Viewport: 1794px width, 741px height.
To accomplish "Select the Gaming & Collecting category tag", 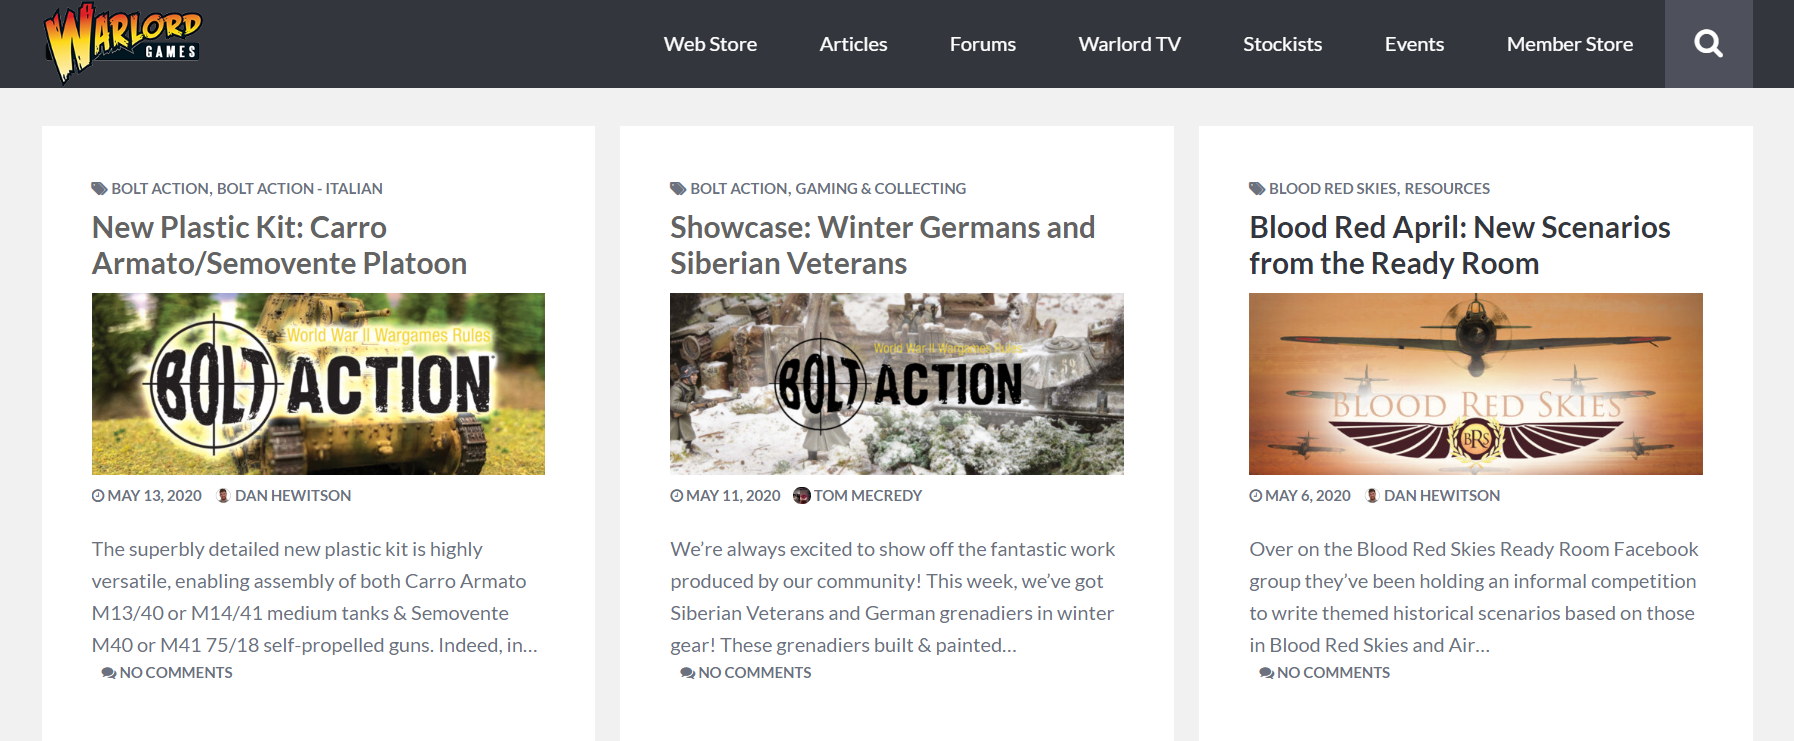I will pyautogui.click(x=880, y=188).
